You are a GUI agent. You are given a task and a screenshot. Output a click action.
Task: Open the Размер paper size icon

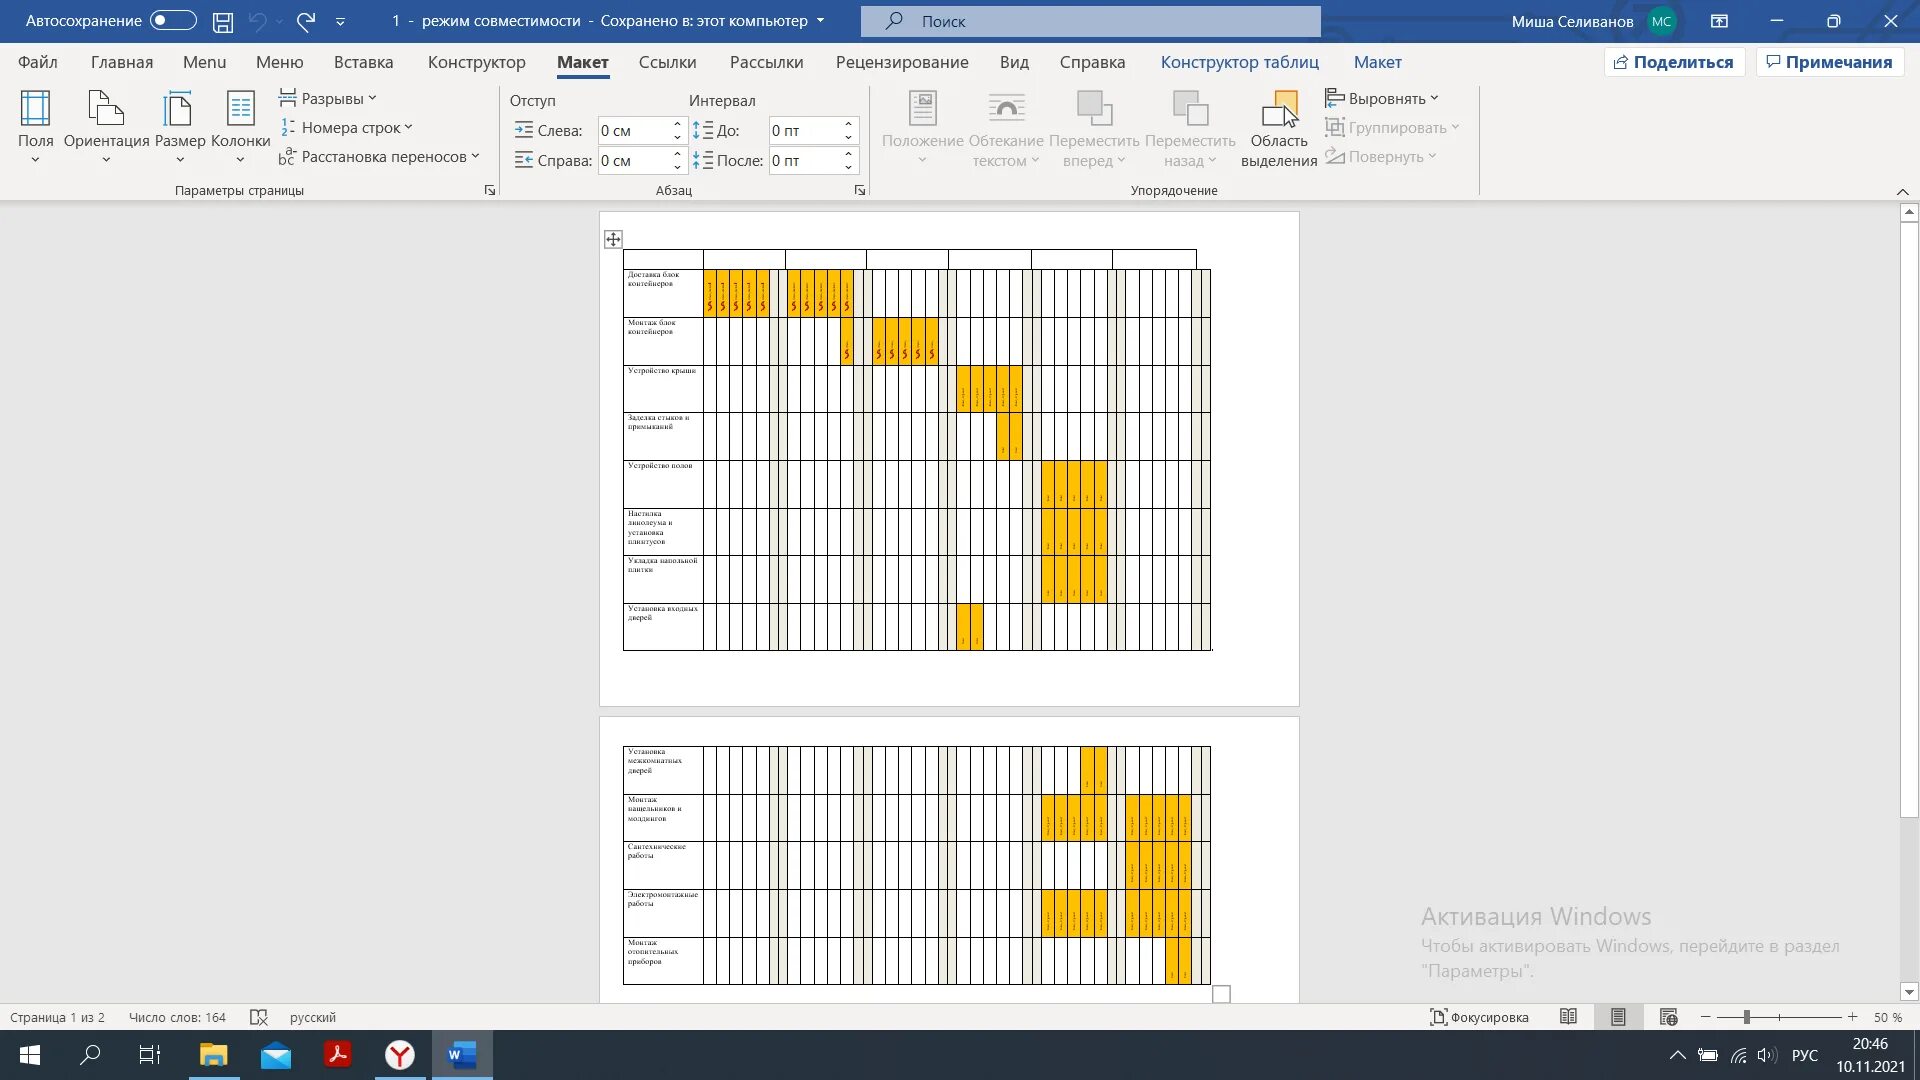pos(179,109)
